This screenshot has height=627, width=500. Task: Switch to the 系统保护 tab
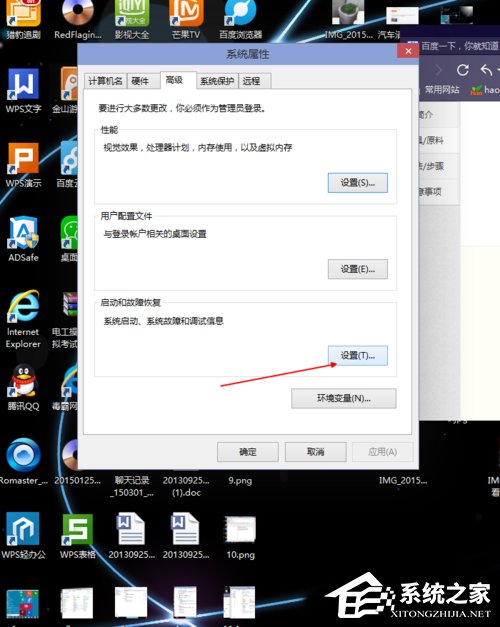[x=217, y=81]
